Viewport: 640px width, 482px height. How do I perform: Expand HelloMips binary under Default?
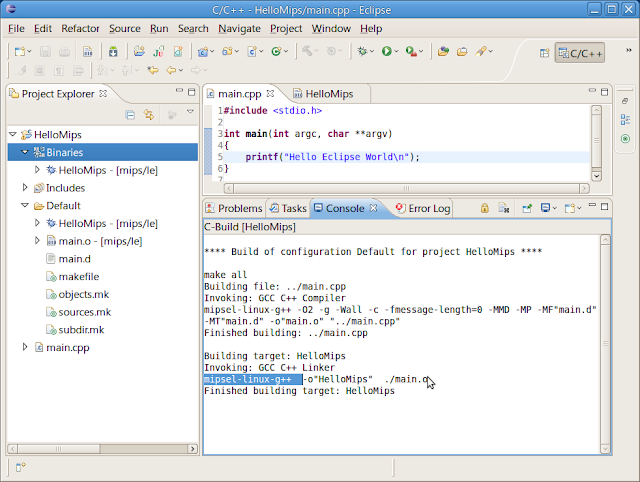click(37, 223)
